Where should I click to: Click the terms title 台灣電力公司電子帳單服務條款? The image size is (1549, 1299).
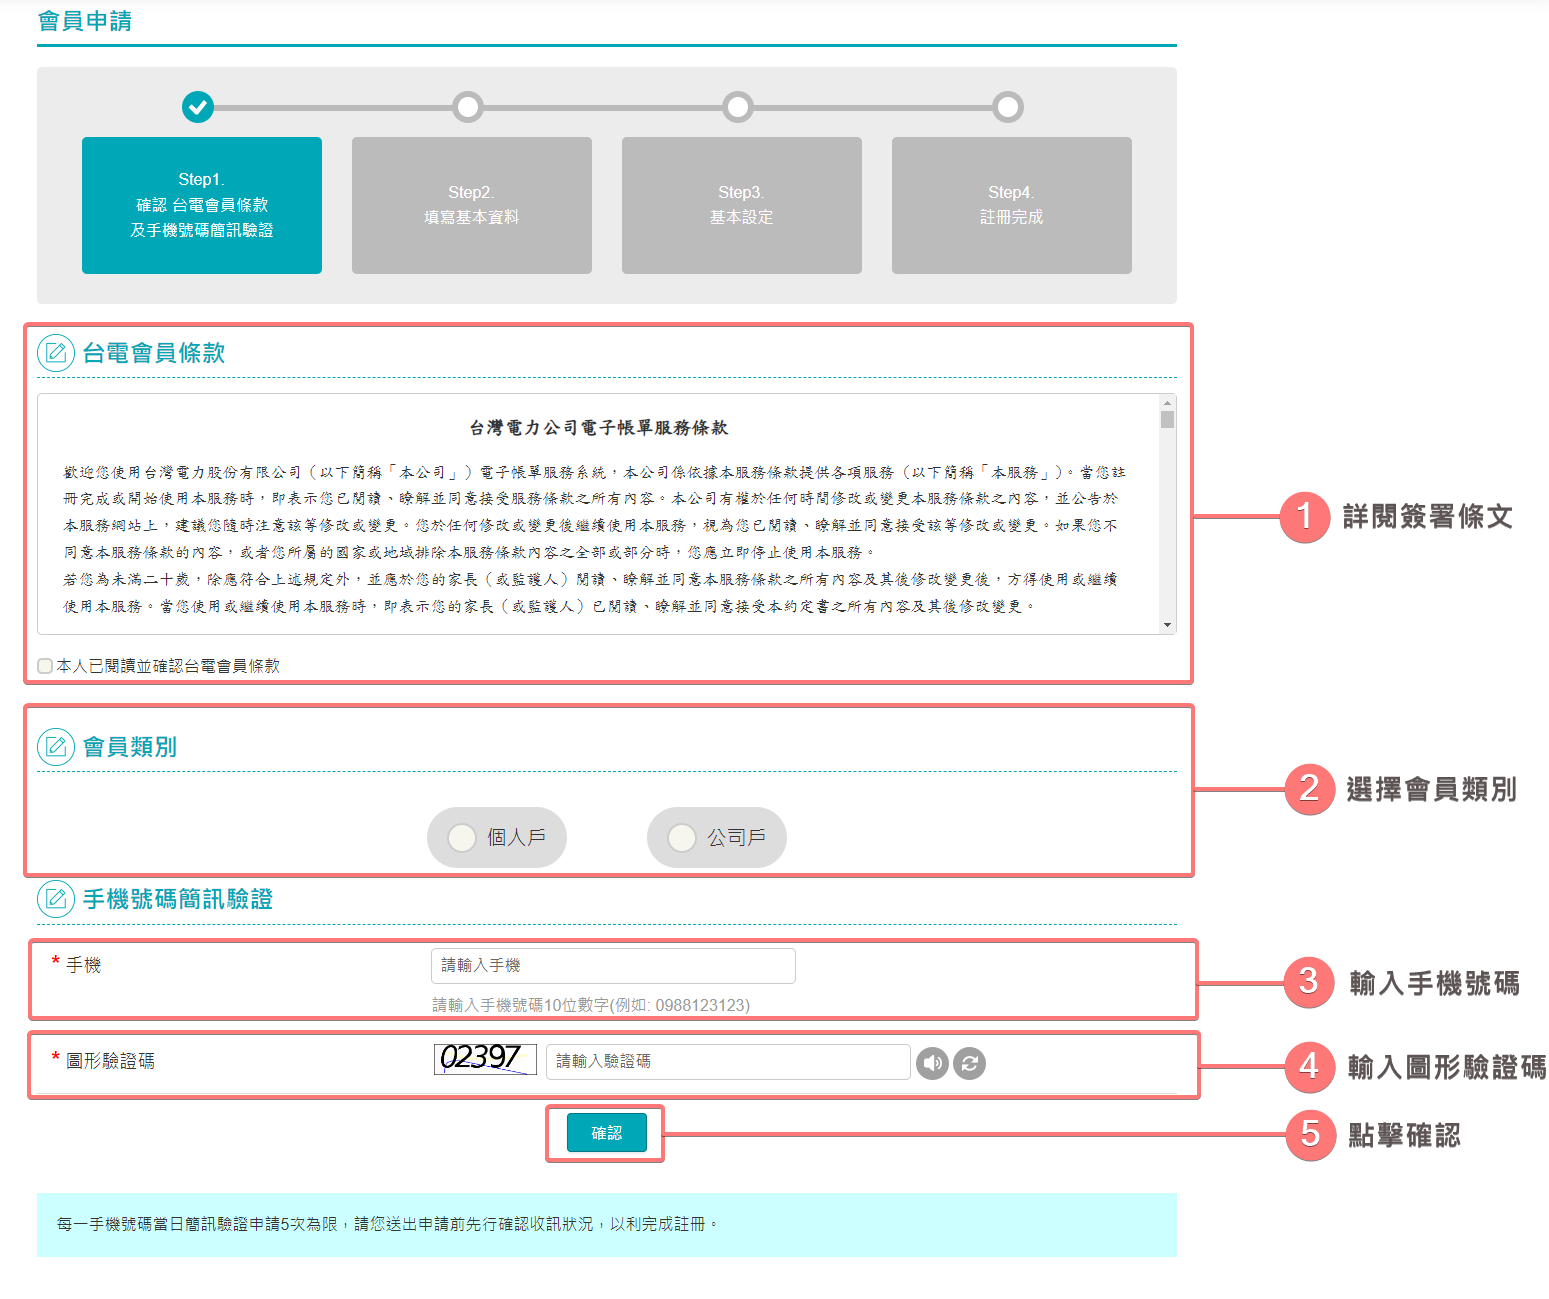point(599,428)
